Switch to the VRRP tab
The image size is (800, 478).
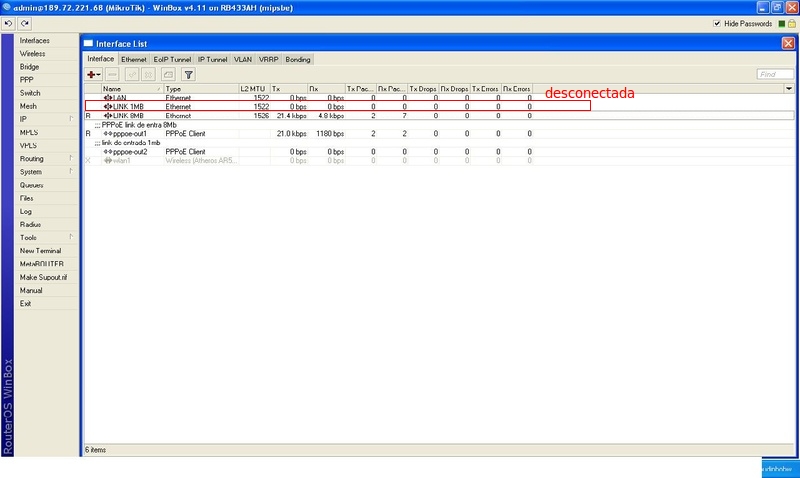pyautogui.click(x=268, y=59)
